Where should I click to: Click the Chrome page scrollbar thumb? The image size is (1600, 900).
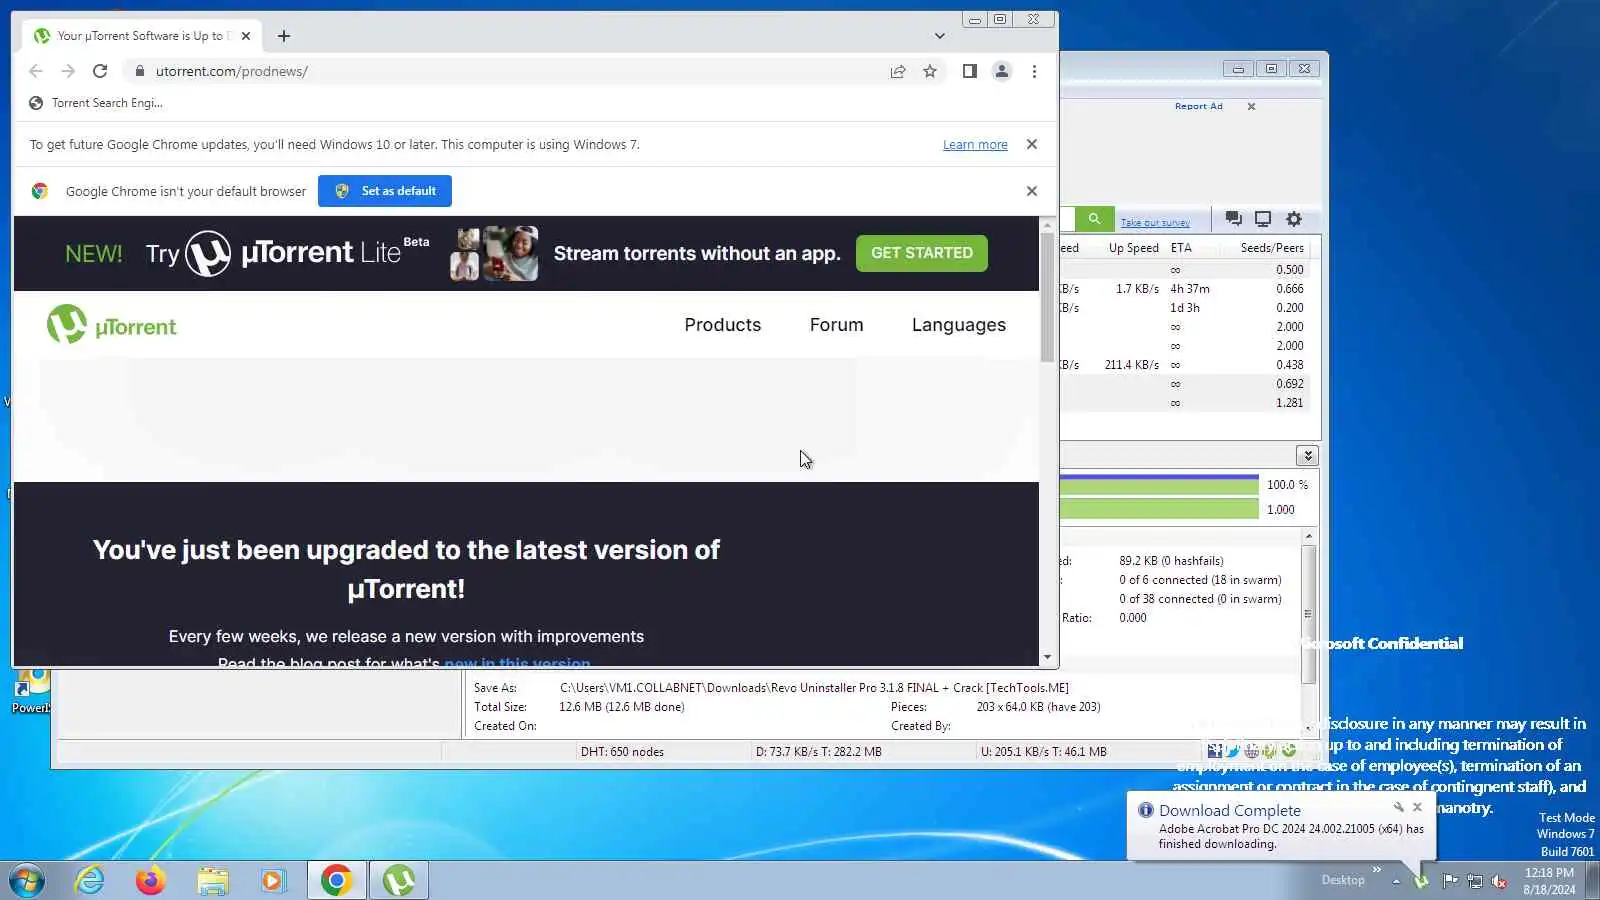click(x=1047, y=297)
